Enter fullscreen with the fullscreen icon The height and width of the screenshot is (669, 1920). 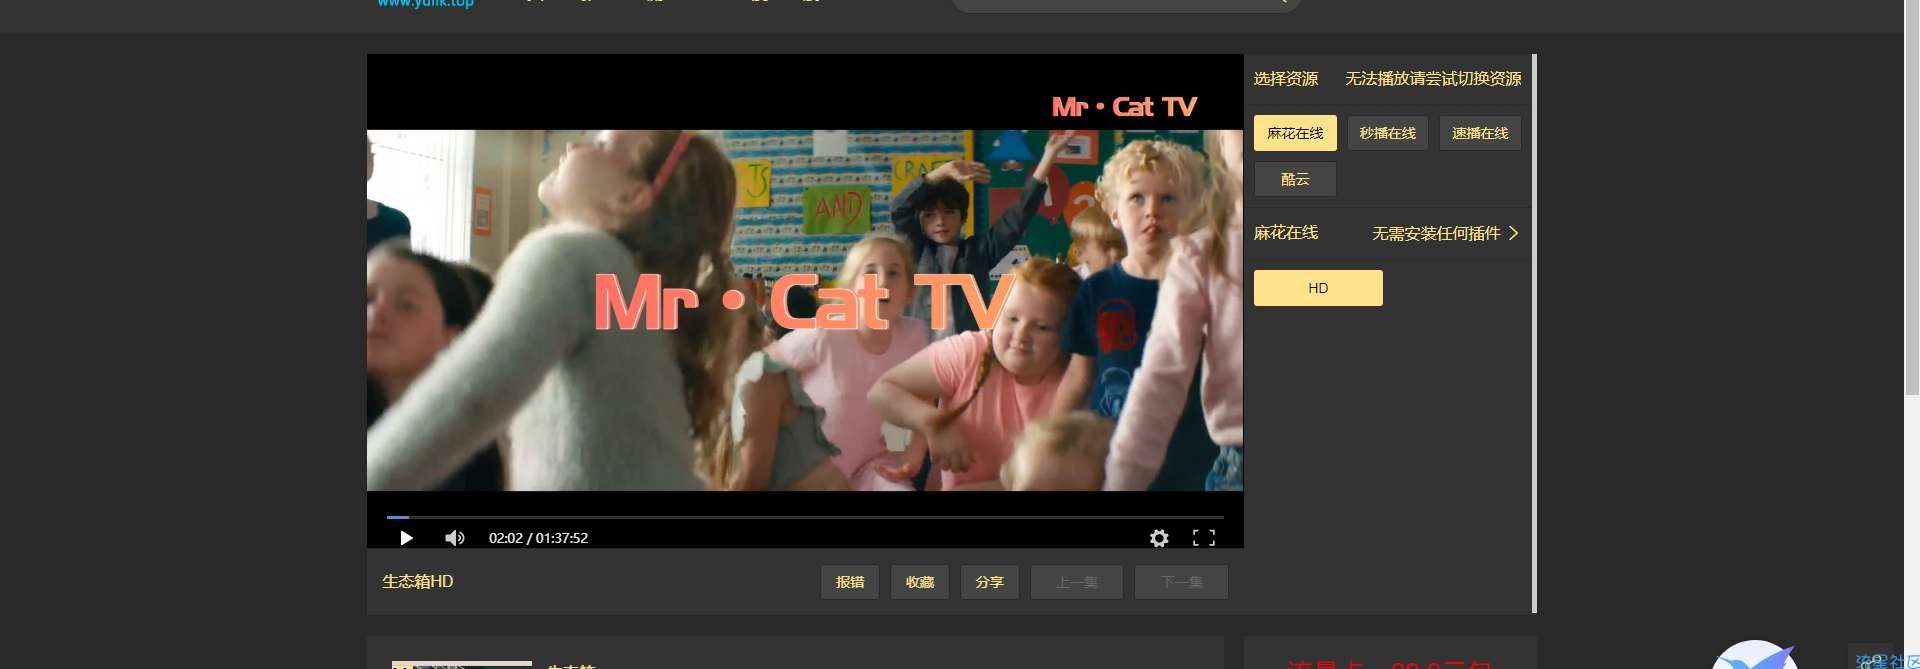tap(1204, 538)
